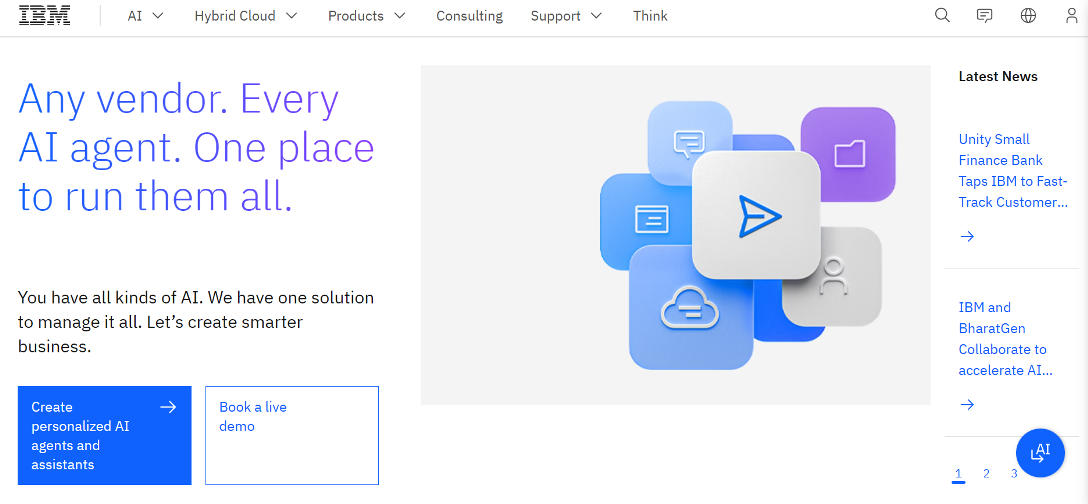Click the hero image with app tiles
The image size is (1088, 504).
(x=675, y=235)
